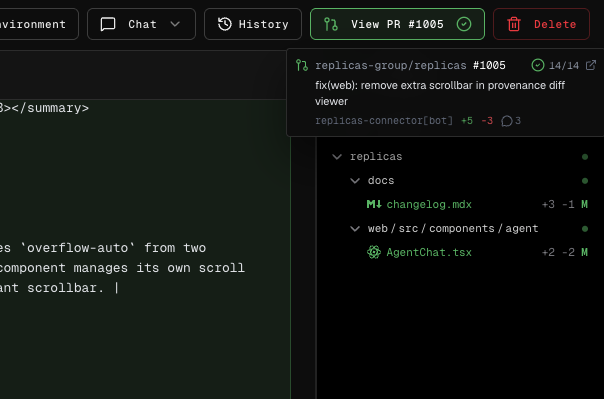Screen dimensions: 604x399
Task: Click the </summary> text in chat
Action: pyautogui.click(x=50, y=108)
